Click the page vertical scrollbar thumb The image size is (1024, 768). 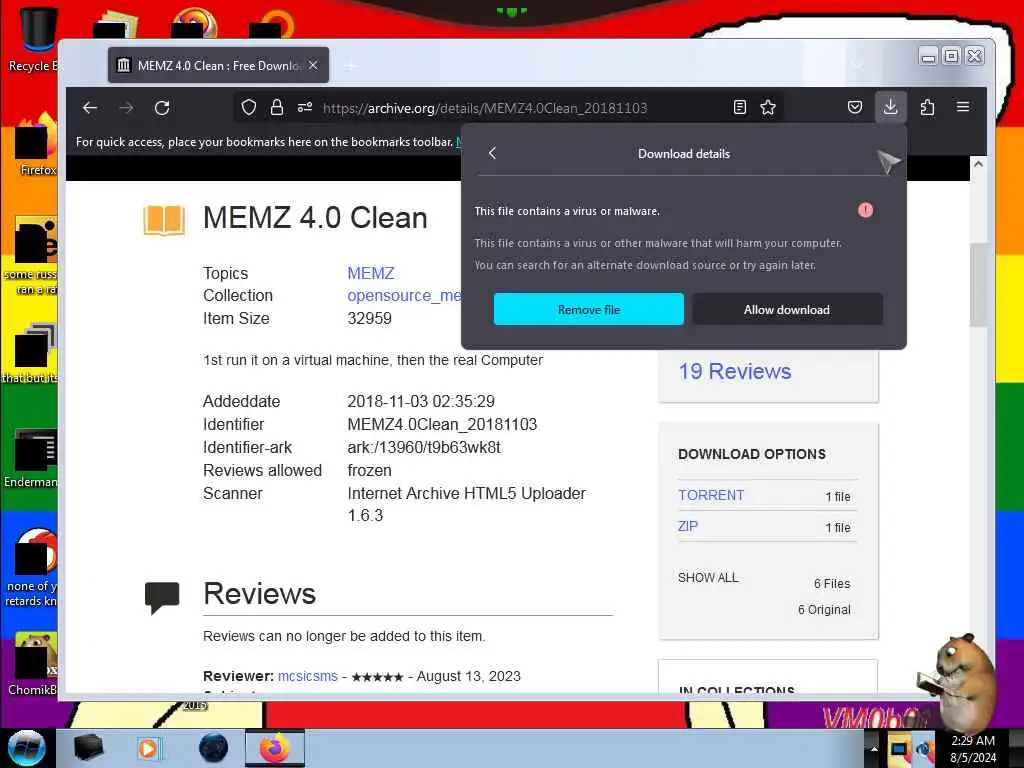978,284
